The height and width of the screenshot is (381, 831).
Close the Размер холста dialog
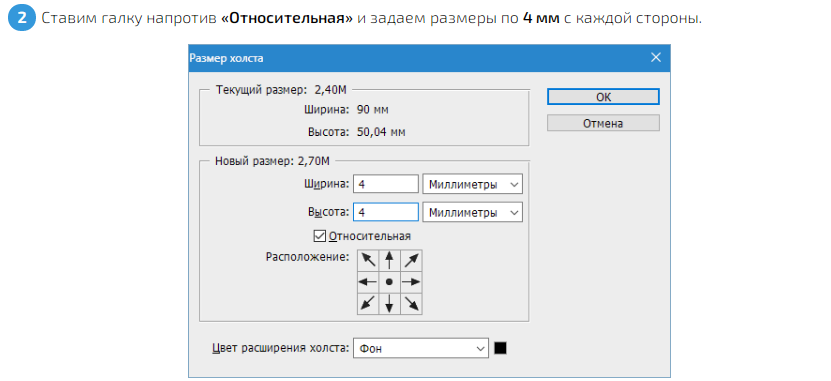(656, 58)
